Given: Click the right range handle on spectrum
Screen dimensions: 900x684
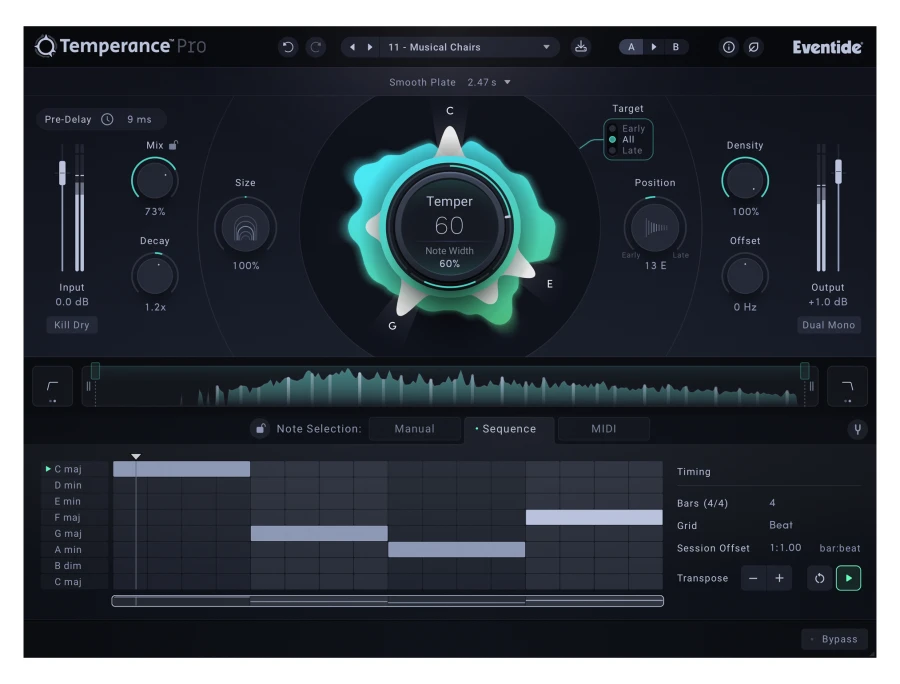Looking at the screenshot, I should point(805,371).
